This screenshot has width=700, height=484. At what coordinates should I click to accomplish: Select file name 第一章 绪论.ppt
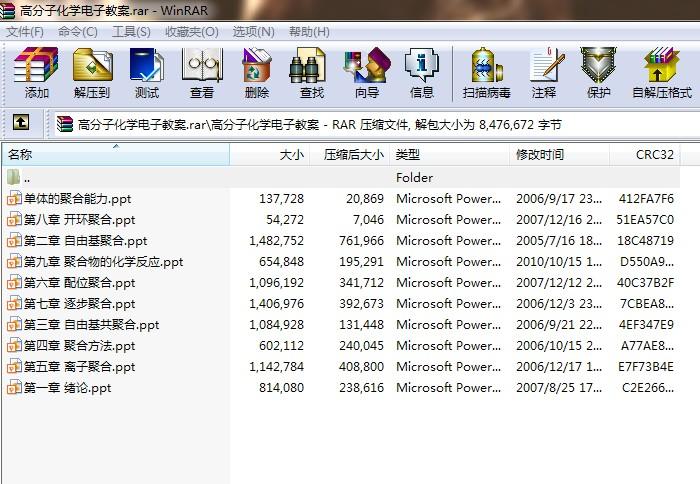(67, 387)
